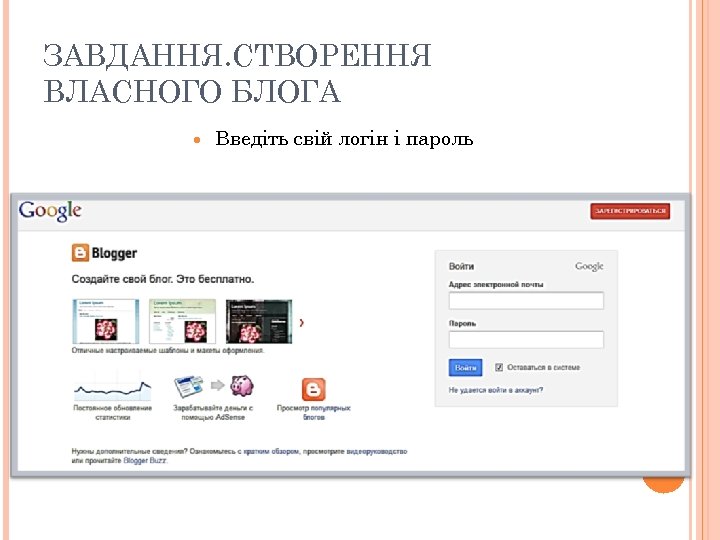Screen dimensions: 720x540
Task: Click the blue Войти sign-in button
Action: pyautogui.click(x=465, y=368)
